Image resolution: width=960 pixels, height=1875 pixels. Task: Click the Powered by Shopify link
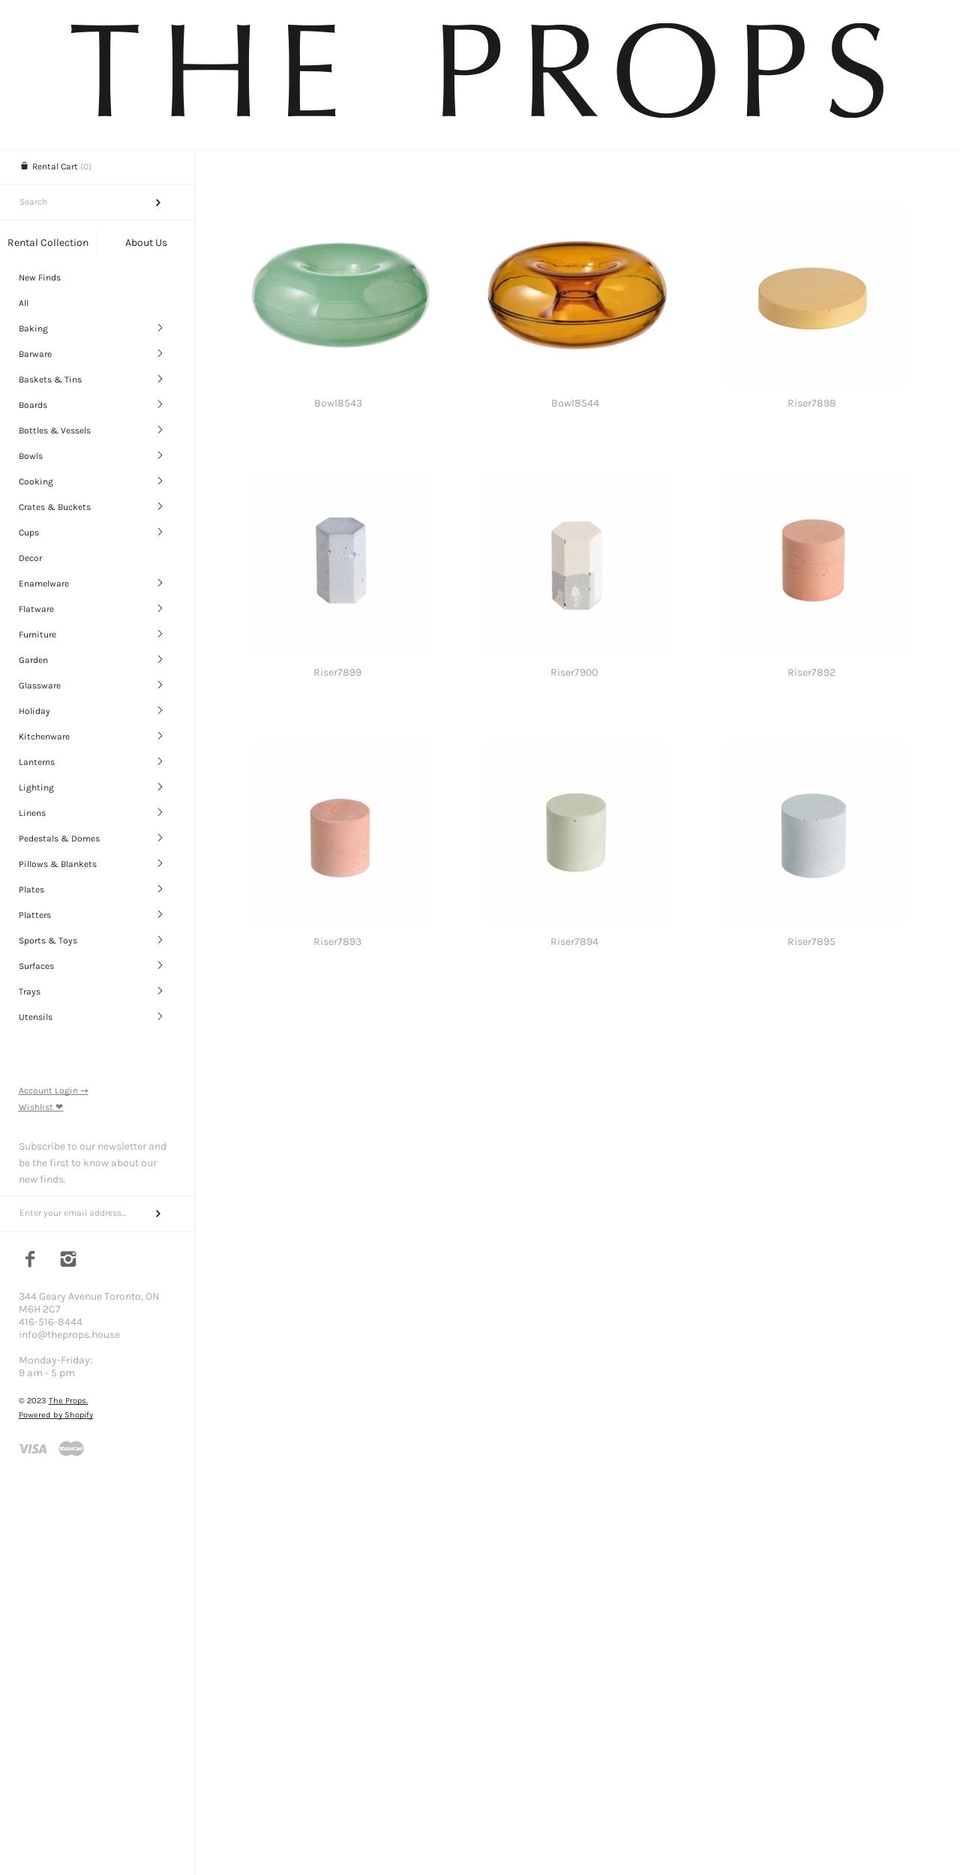pos(56,1415)
